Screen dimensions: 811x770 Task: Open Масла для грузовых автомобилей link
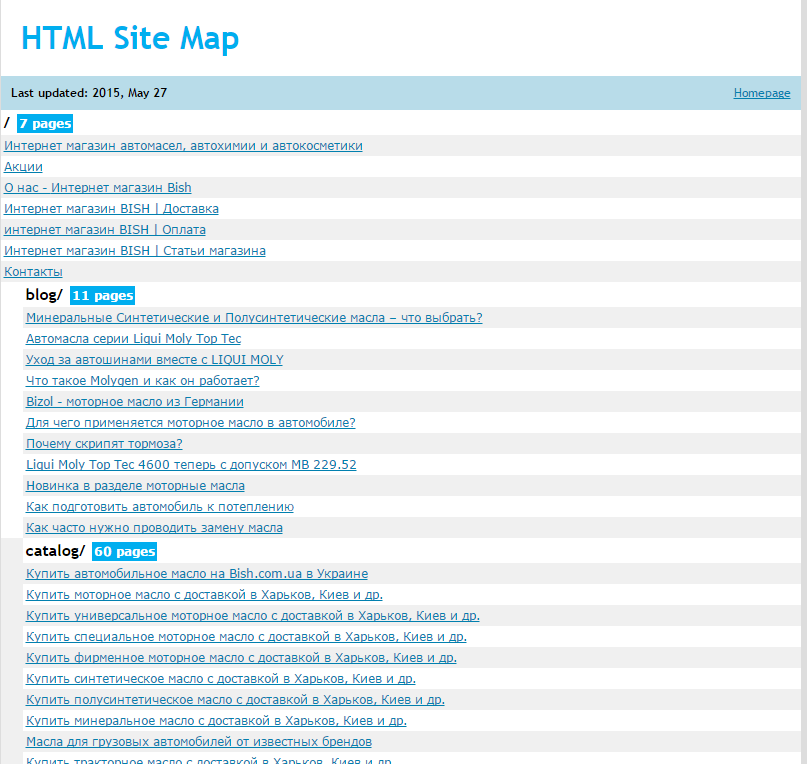pos(198,742)
